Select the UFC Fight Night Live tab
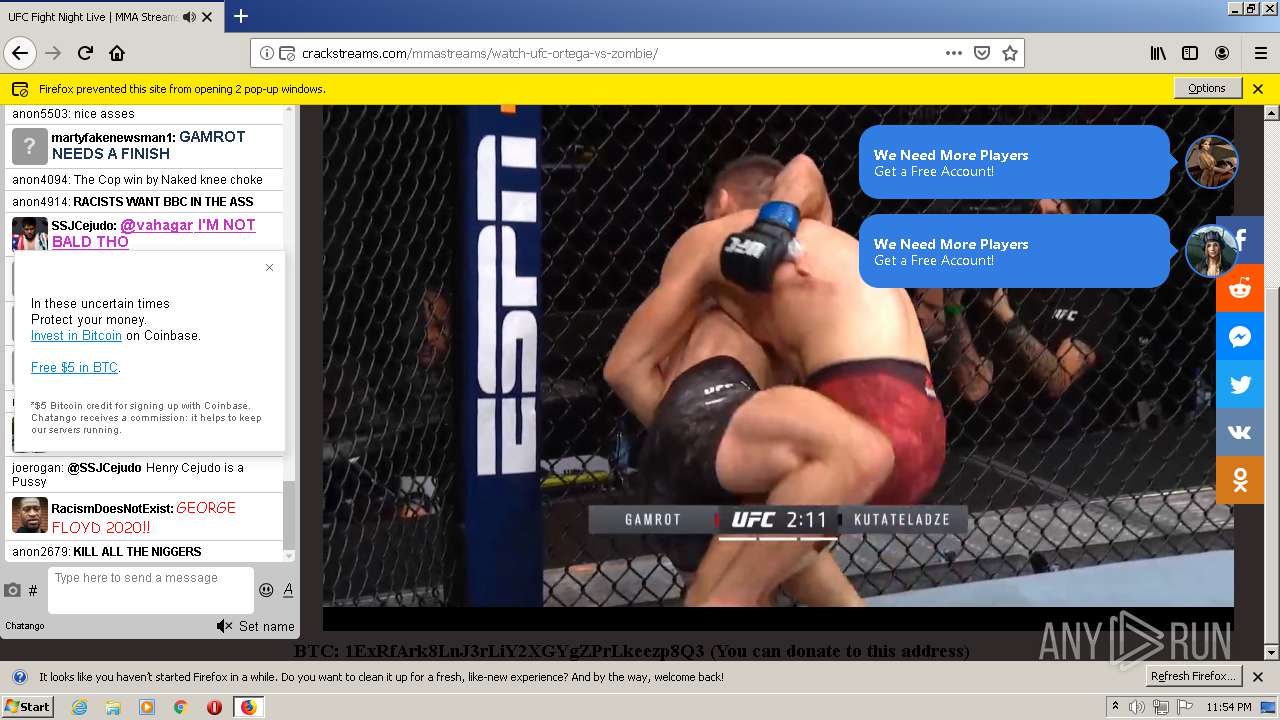 (x=110, y=17)
